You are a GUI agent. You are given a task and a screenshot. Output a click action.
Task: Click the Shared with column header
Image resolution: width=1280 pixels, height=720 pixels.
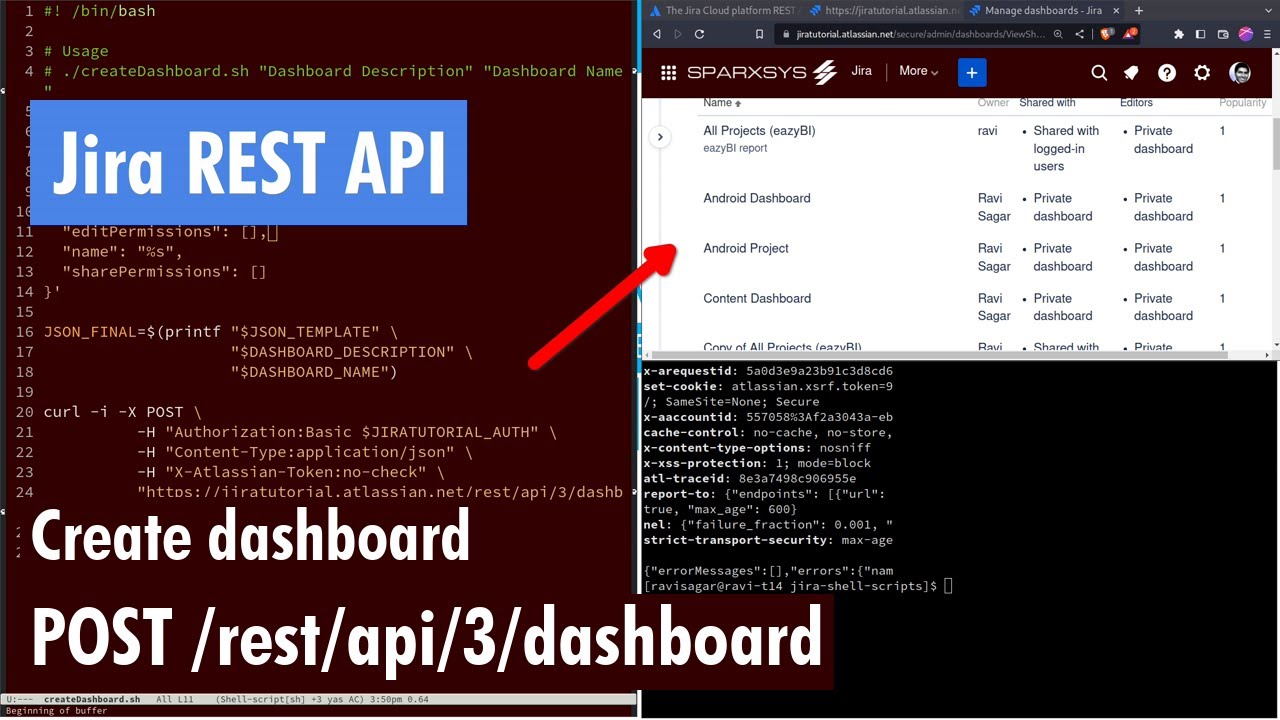(x=1047, y=103)
